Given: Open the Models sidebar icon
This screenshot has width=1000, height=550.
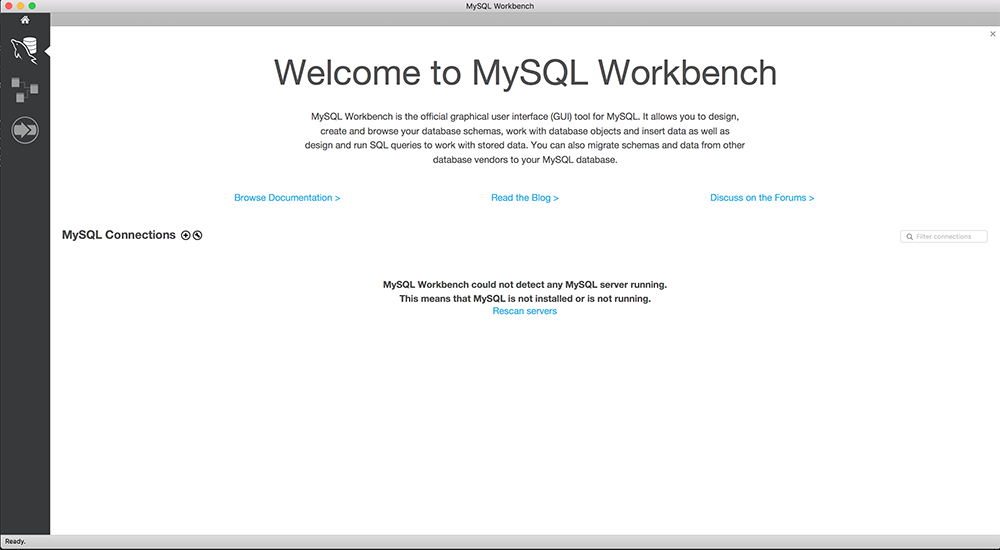Looking at the screenshot, I should point(24,90).
